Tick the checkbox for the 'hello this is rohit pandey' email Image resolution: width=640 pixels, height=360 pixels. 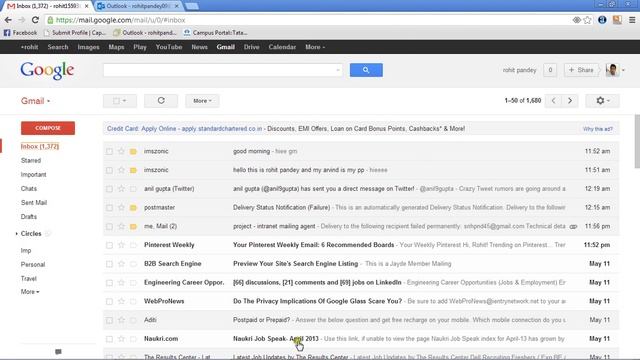coord(109,170)
